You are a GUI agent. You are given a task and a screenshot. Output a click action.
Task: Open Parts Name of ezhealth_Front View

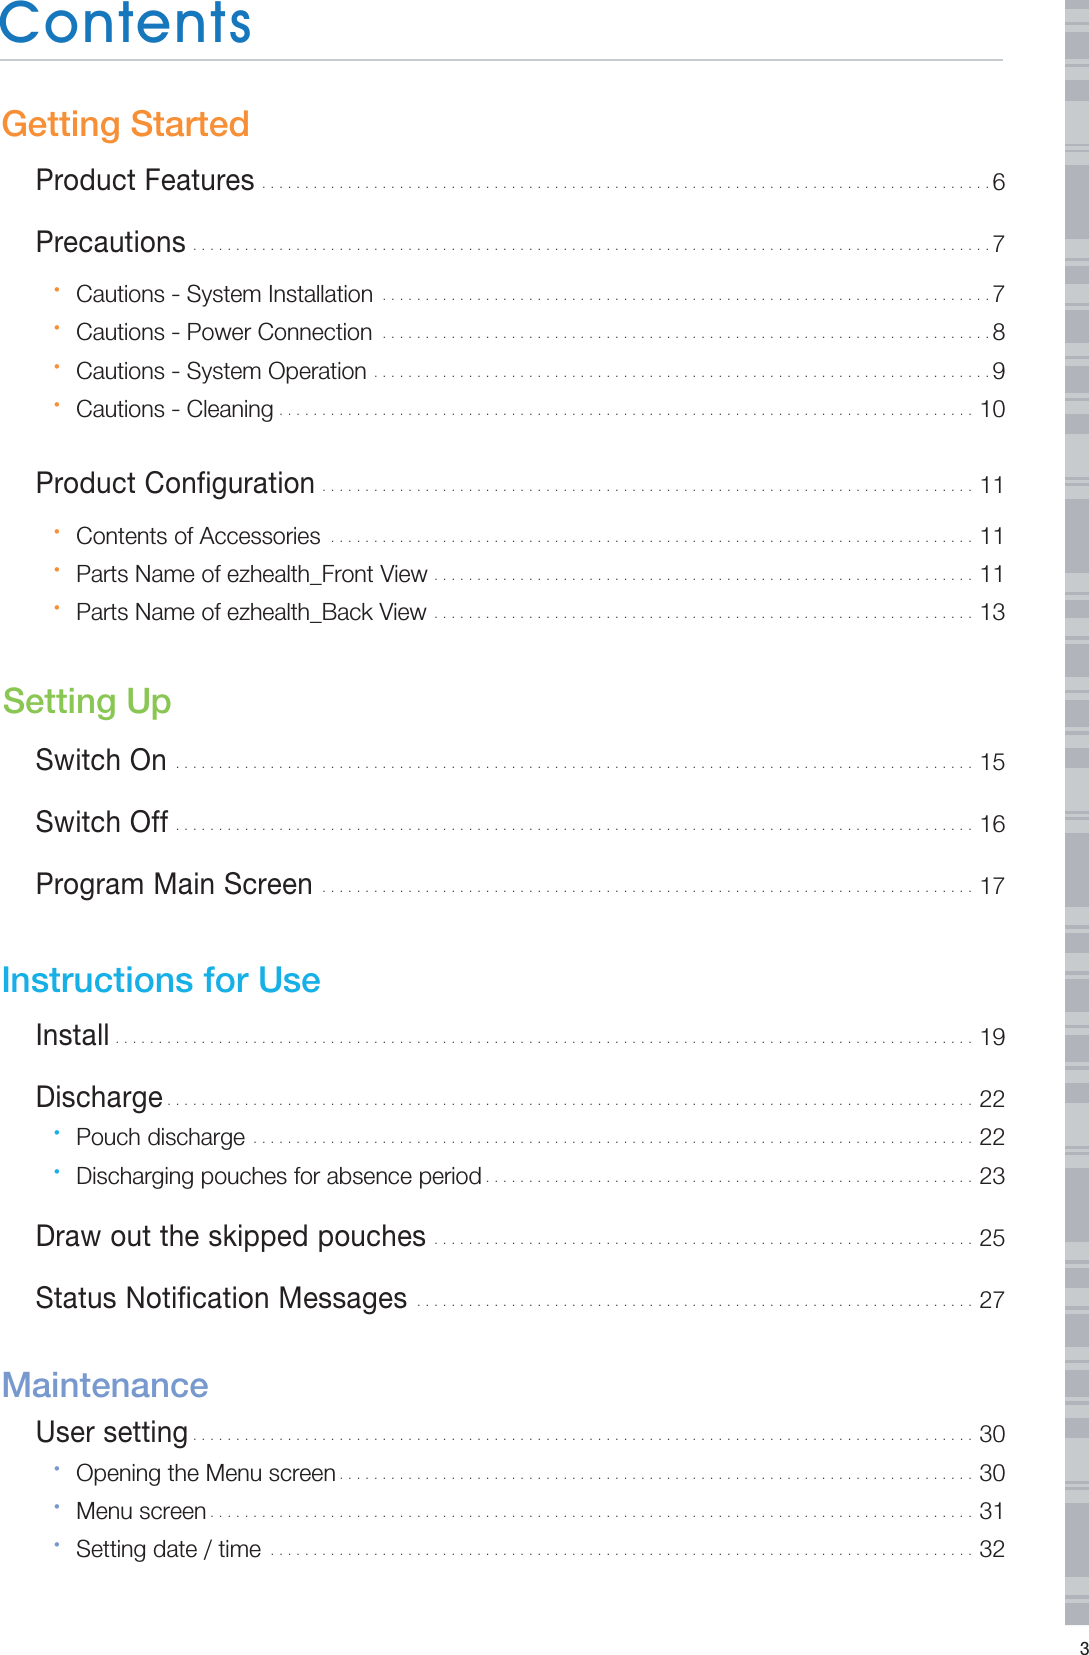(x=251, y=574)
